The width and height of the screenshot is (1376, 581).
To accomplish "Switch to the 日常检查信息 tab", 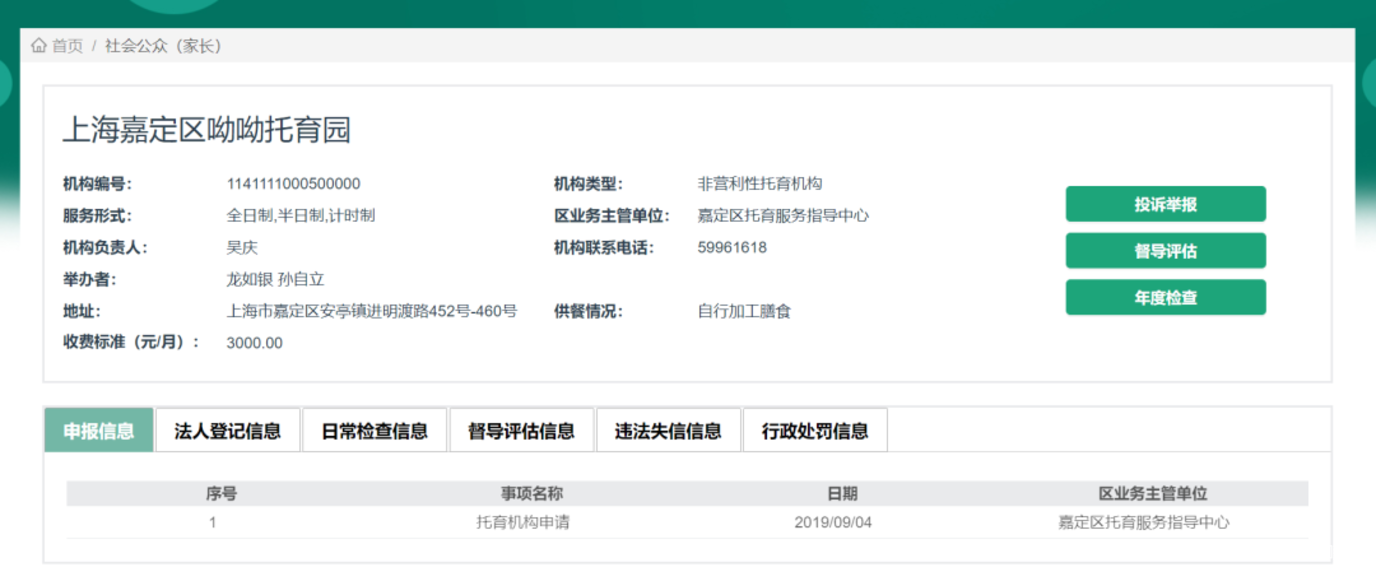I will (x=375, y=431).
